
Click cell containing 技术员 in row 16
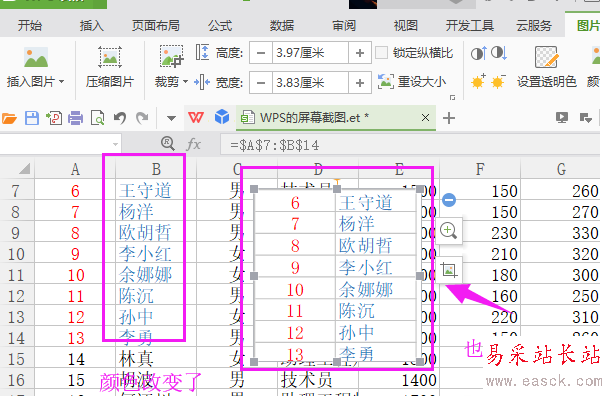coord(318,380)
